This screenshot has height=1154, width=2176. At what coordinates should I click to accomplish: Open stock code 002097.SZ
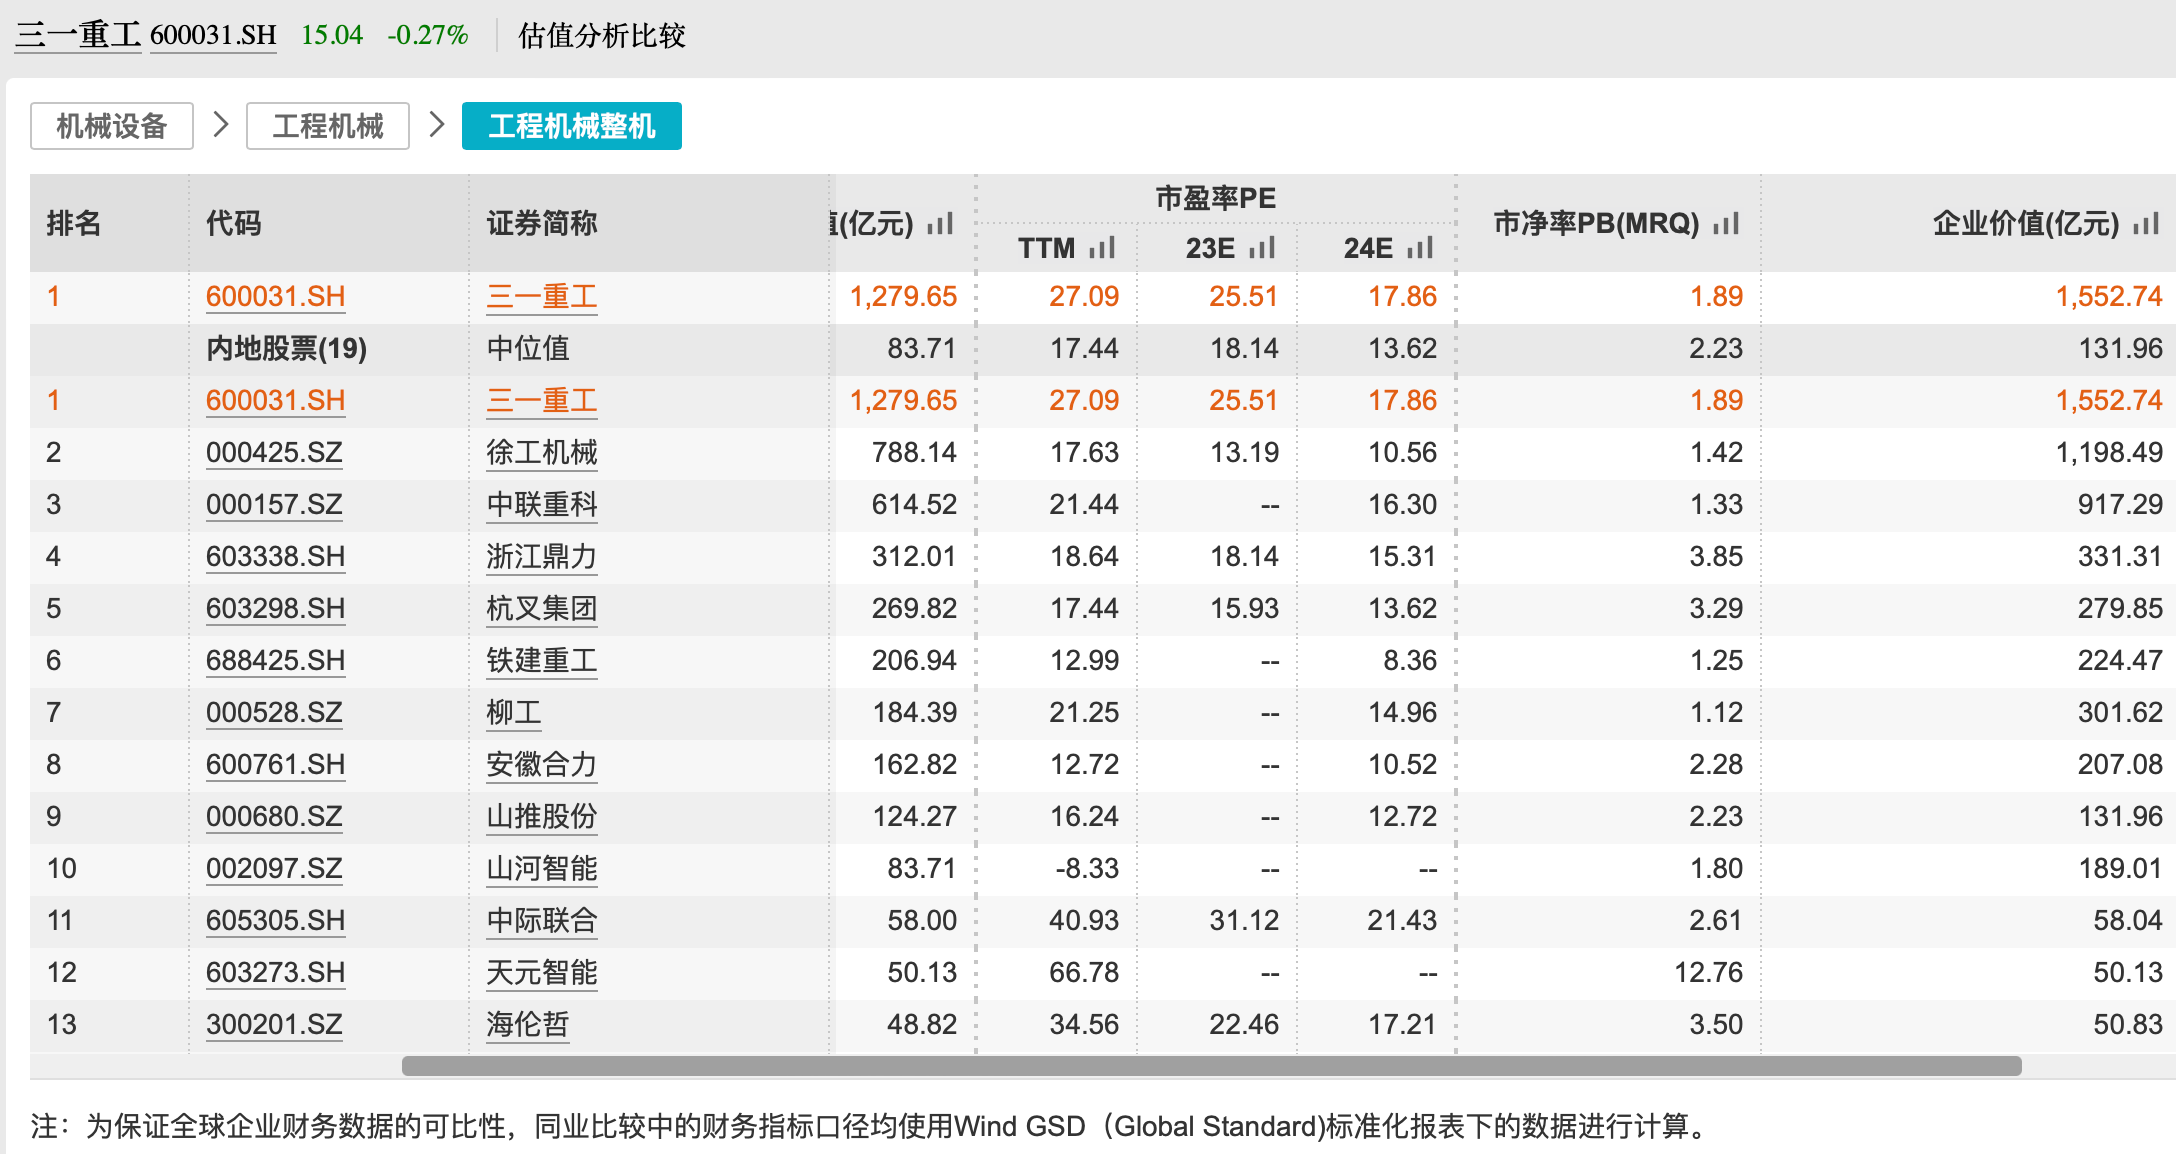pyautogui.click(x=274, y=868)
